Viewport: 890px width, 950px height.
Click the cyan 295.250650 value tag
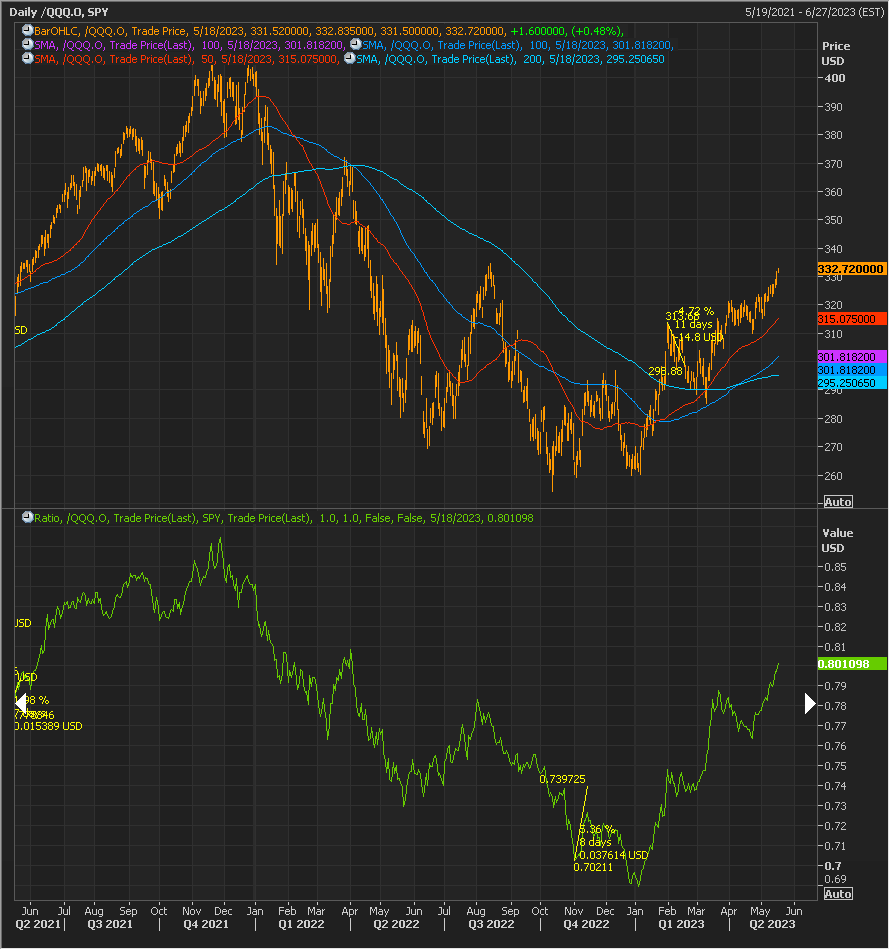tap(852, 383)
